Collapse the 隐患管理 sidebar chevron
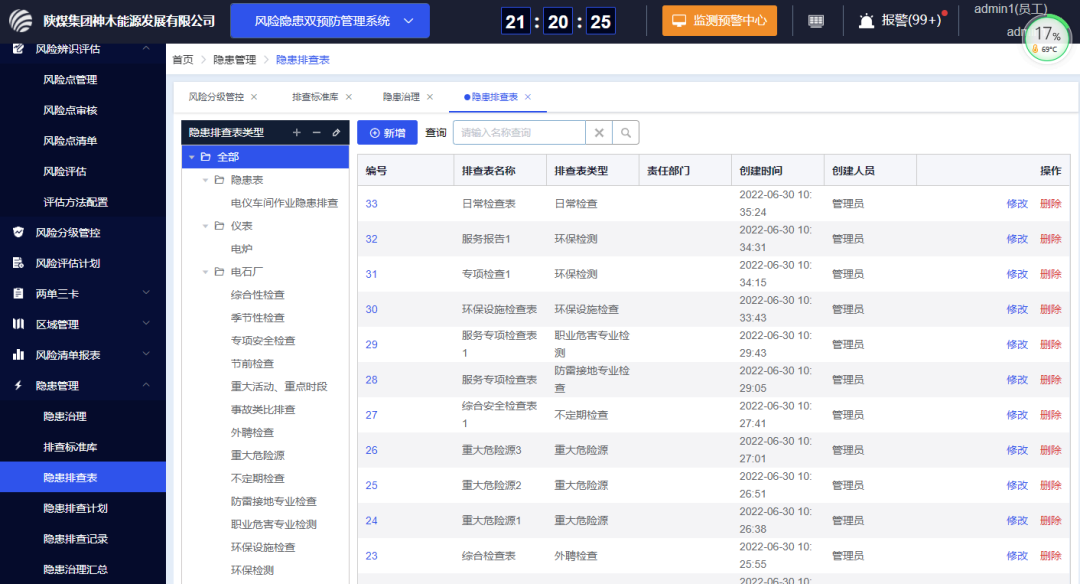Image resolution: width=1080 pixels, height=584 pixels. click(146, 385)
